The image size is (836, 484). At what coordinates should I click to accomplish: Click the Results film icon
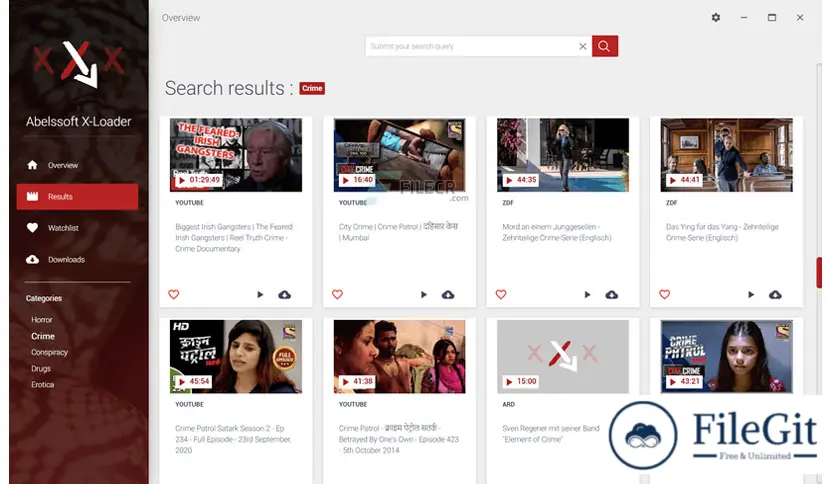[x=33, y=196]
